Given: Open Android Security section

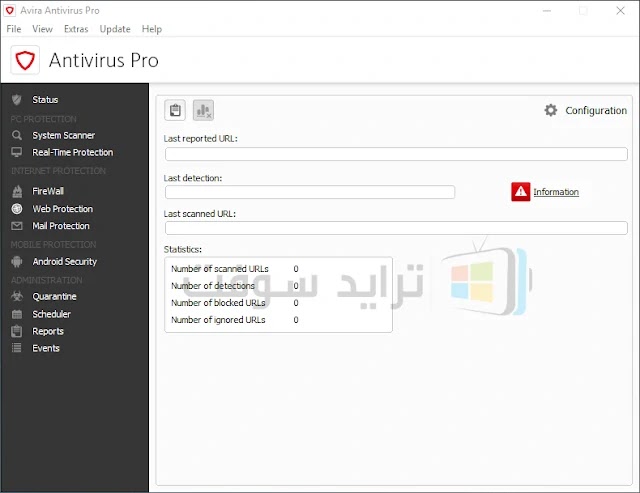Looking at the screenshot, I should coord(65,262).
